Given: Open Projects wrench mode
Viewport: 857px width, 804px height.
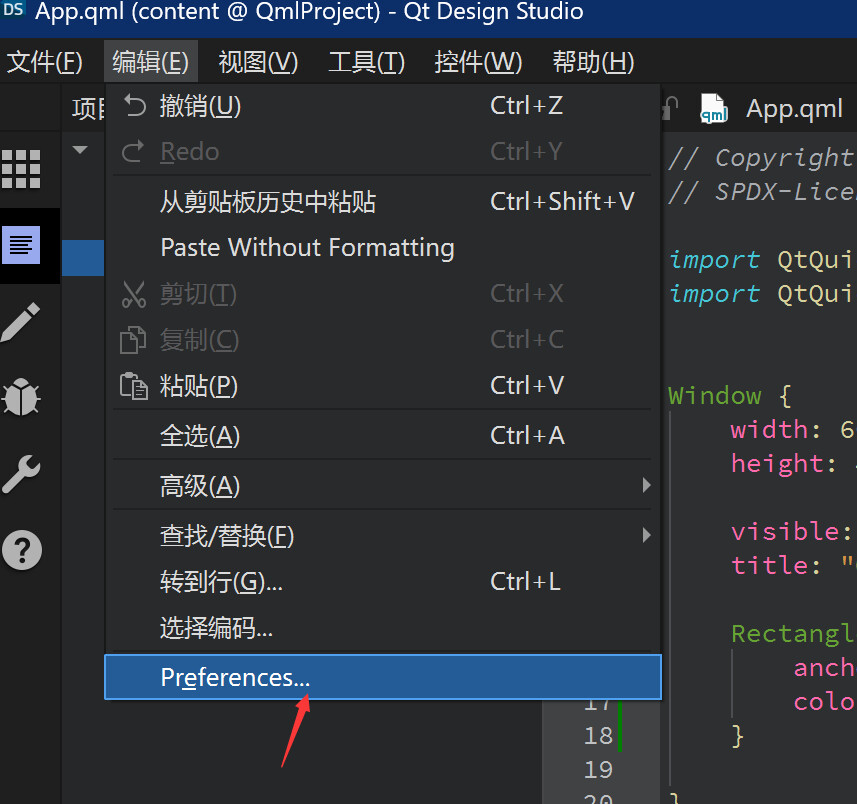Looking at the screenshot, I should [21, 474].
